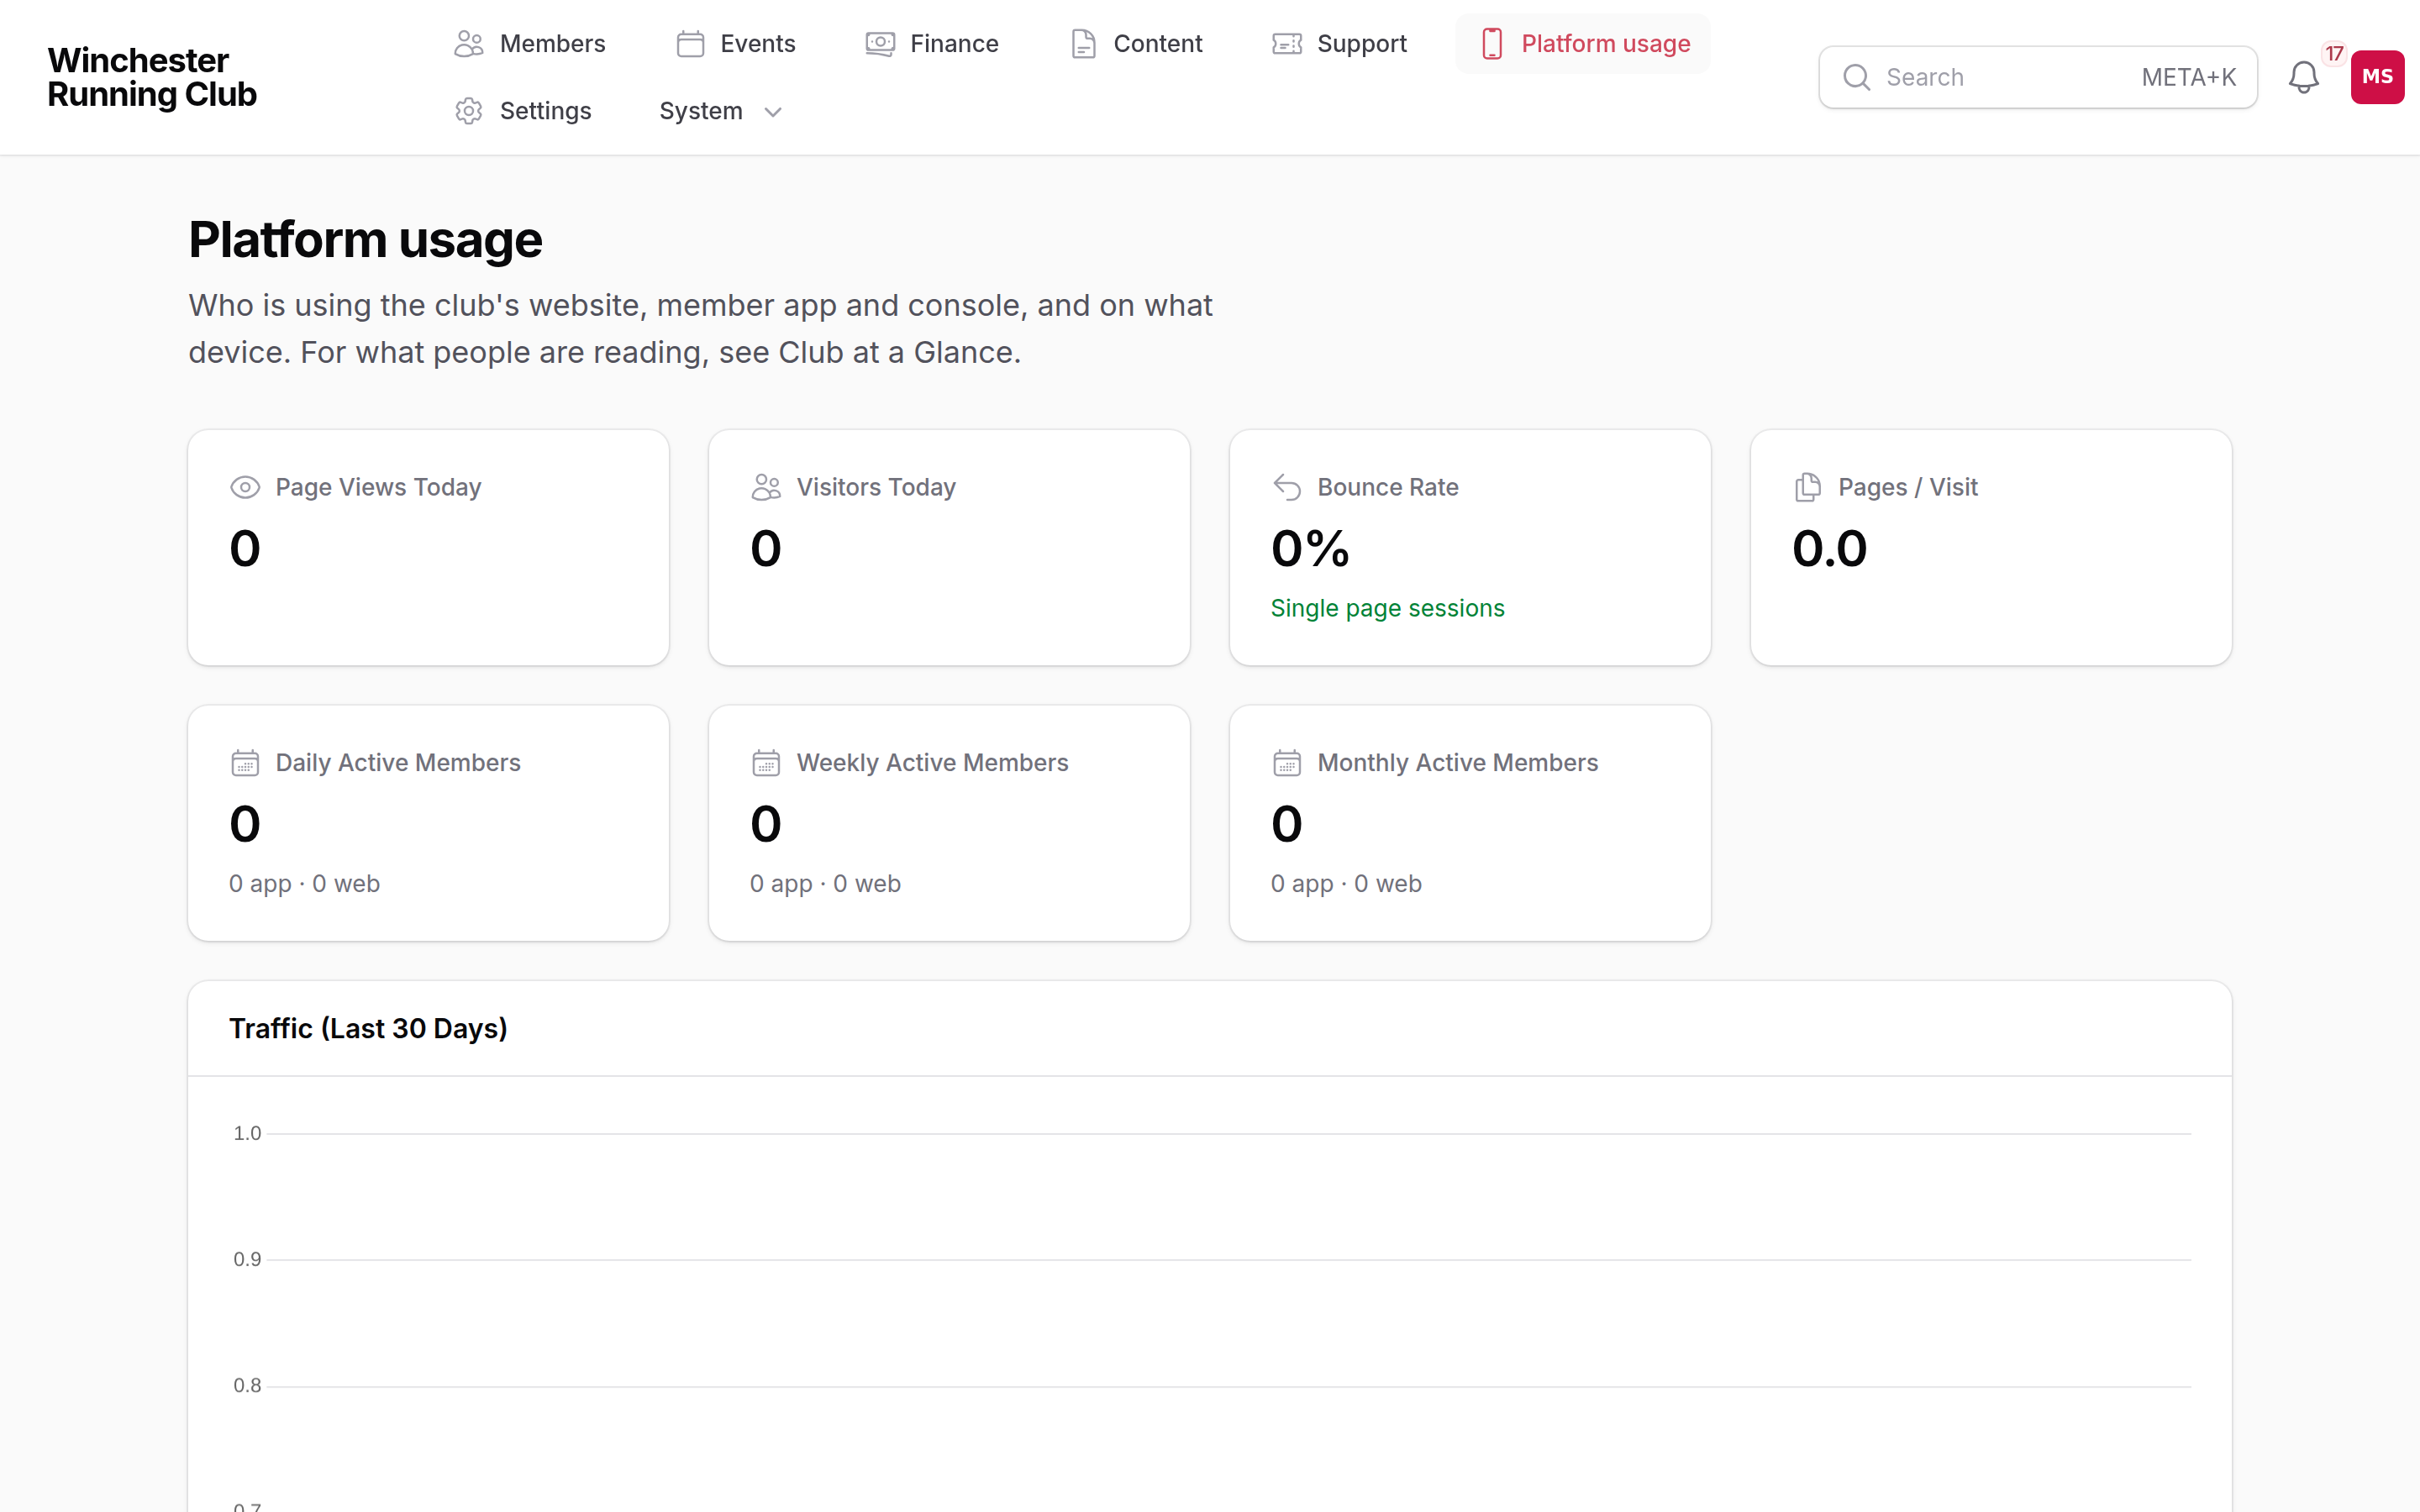Viewport: 2420px width, 1512px height.
Task: Click the Events calendar icon
Action: pos(690,44)
